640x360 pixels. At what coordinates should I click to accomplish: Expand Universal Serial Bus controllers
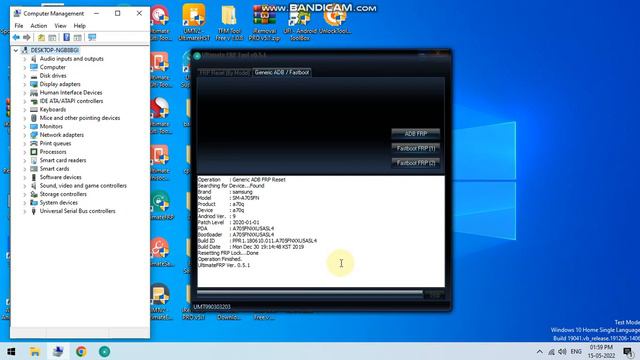point(25,211)
